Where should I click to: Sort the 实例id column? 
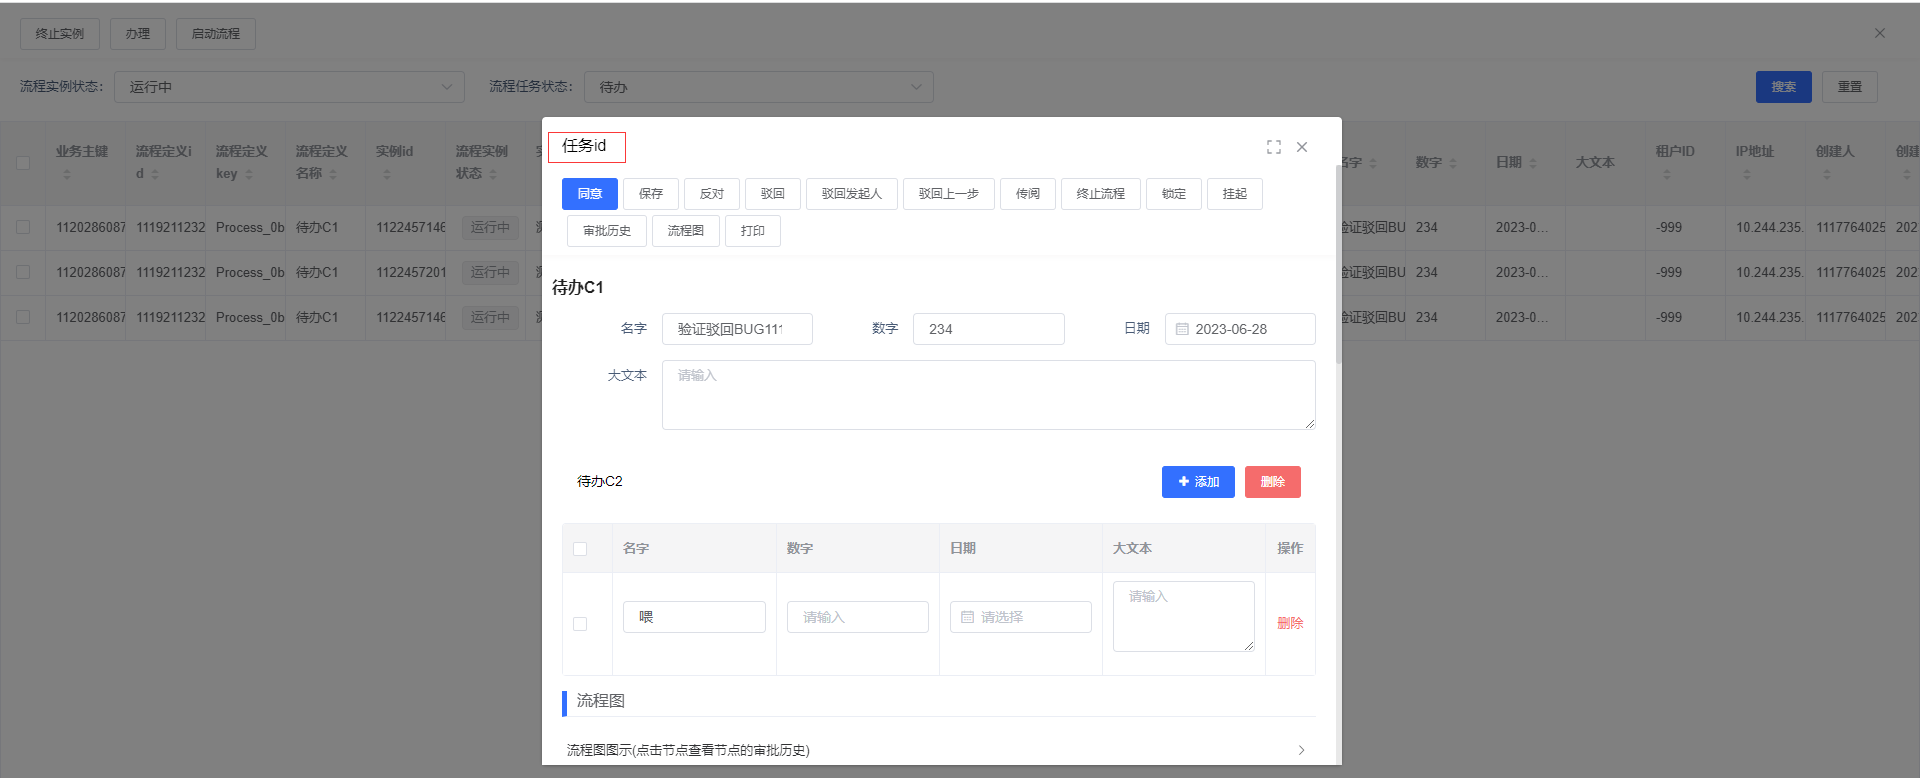pos(387,174)
